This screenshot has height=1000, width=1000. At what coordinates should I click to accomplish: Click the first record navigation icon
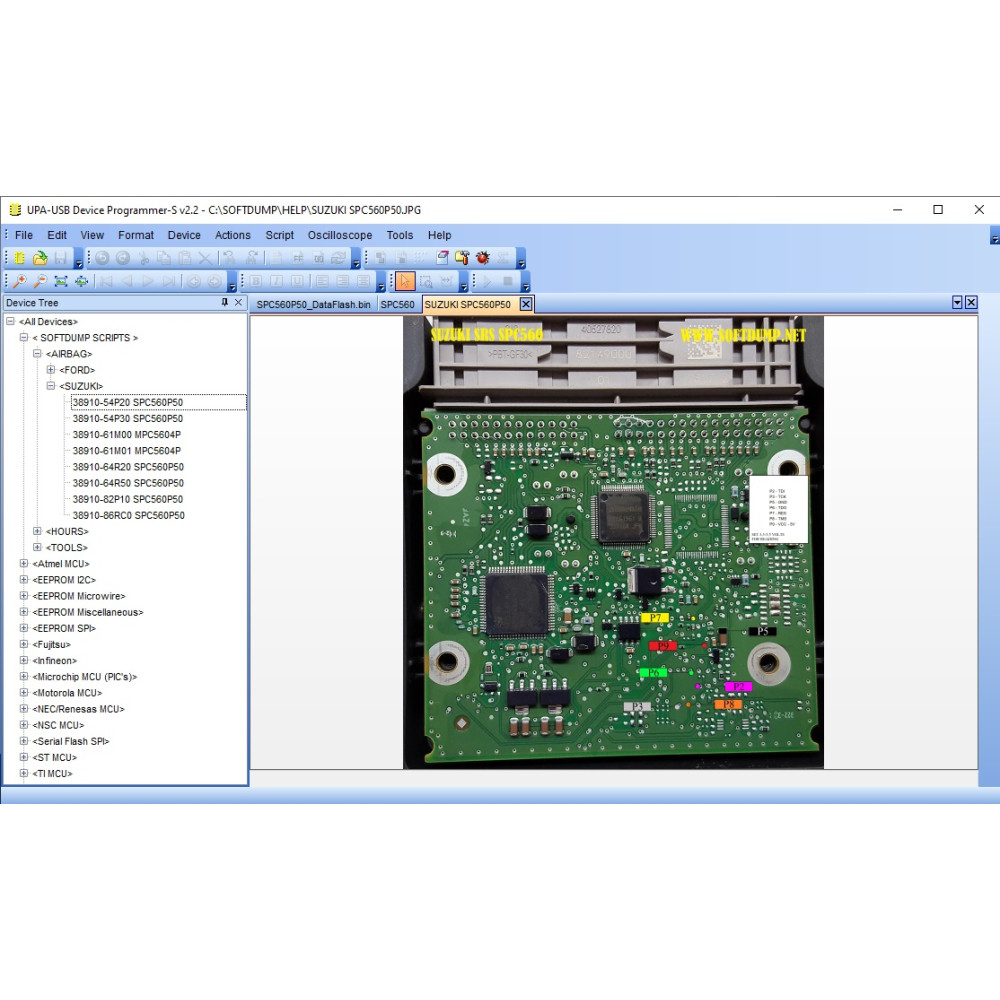106,281
